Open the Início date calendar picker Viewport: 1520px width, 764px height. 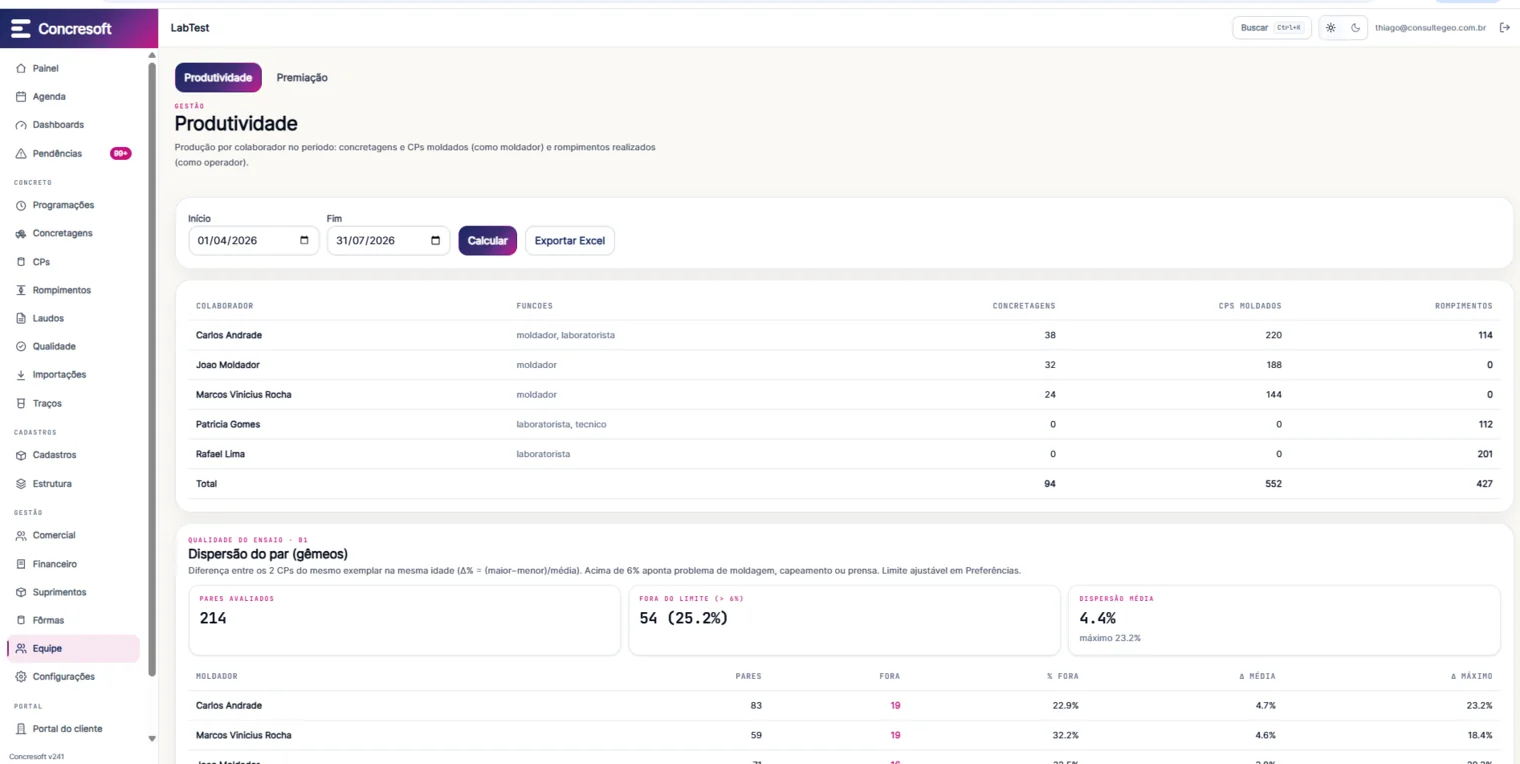pyautogui.click(x=304, y=241)
